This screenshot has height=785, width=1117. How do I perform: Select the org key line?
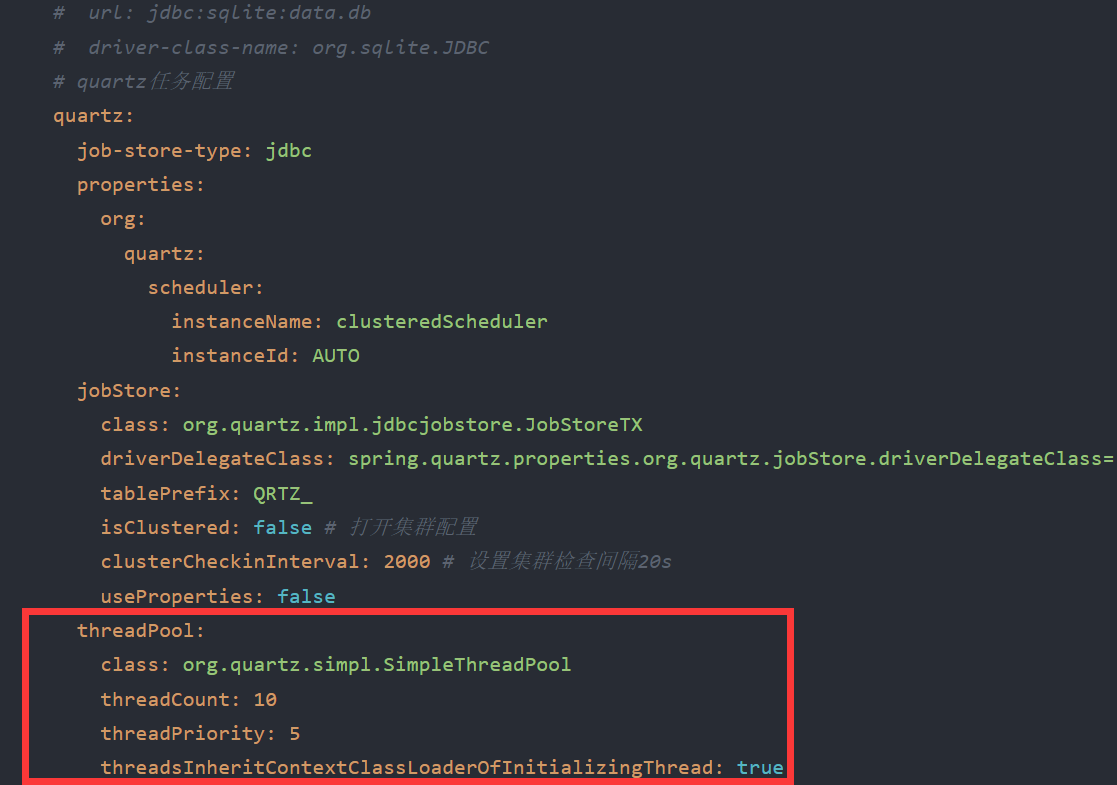(x=122, y=219)
